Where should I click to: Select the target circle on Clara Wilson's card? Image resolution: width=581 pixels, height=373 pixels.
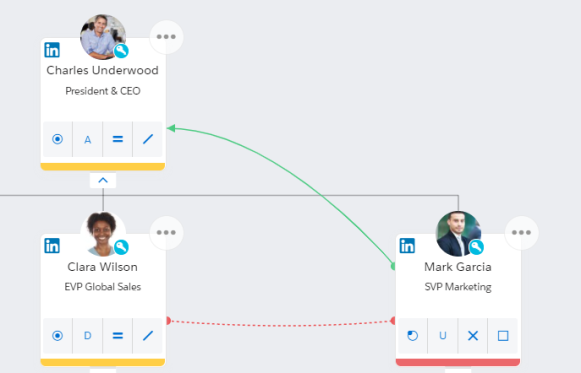pos(57,336)
